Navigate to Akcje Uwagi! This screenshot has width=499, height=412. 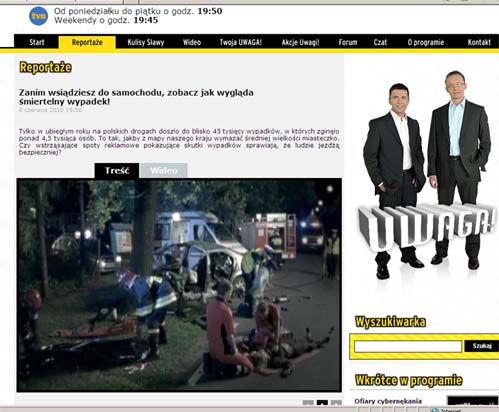click(x=300, y=42)
